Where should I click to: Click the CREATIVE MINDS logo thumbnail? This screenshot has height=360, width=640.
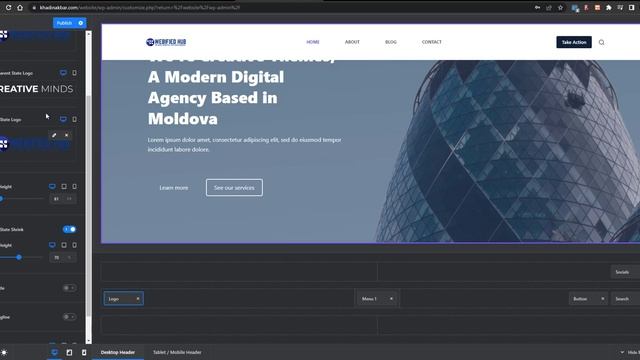pyautogui.click(x=37, y=89)
